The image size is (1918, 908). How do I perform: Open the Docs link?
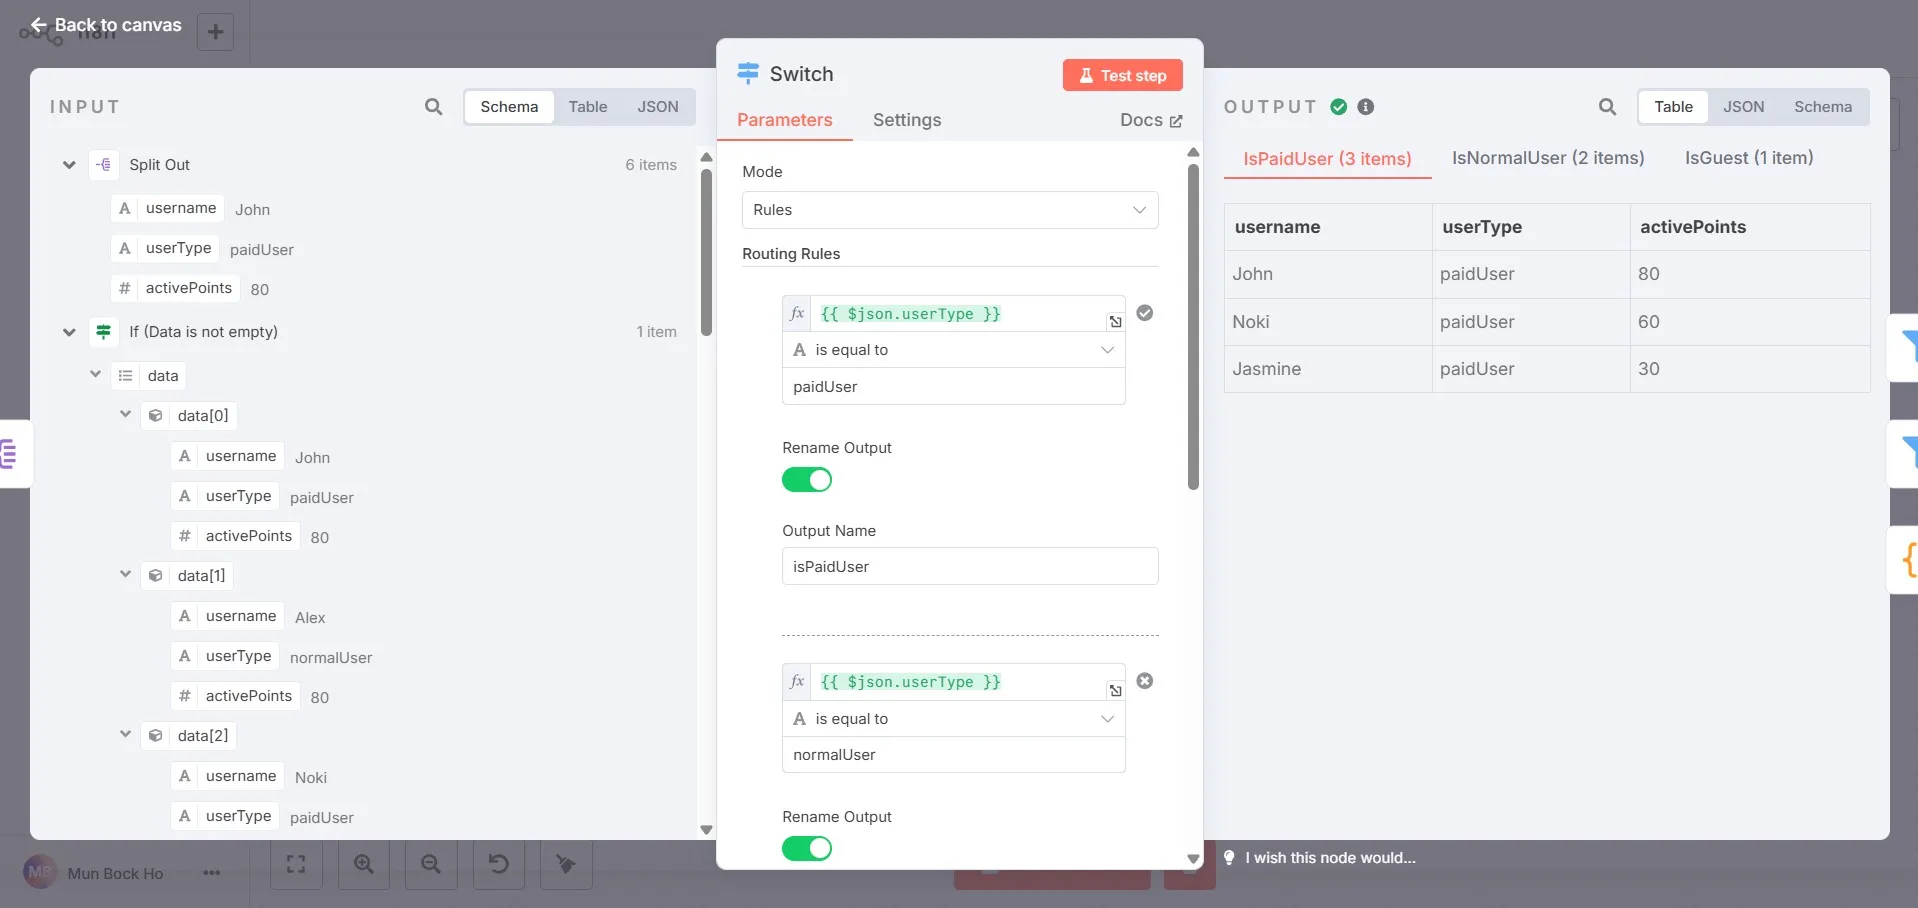click(x=1151, y=120)
